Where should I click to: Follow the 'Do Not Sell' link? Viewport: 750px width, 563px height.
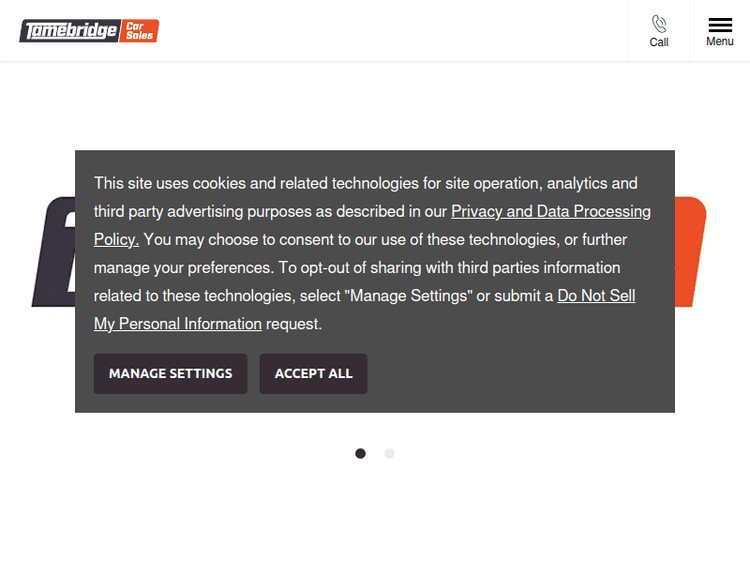point(596,295)
